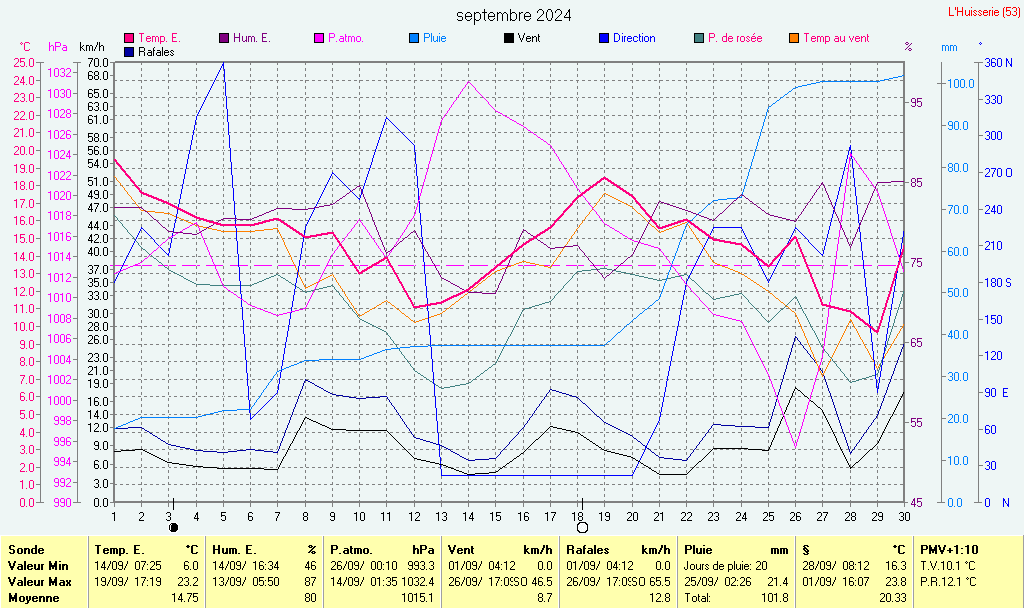The image size is (1024, 608).
Task: Click the 'Moyenne' row label
Action: (x=33, y=598)
